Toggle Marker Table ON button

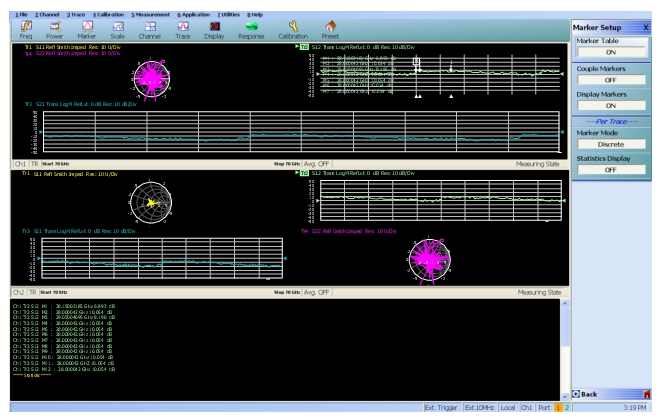coord(611,52)
